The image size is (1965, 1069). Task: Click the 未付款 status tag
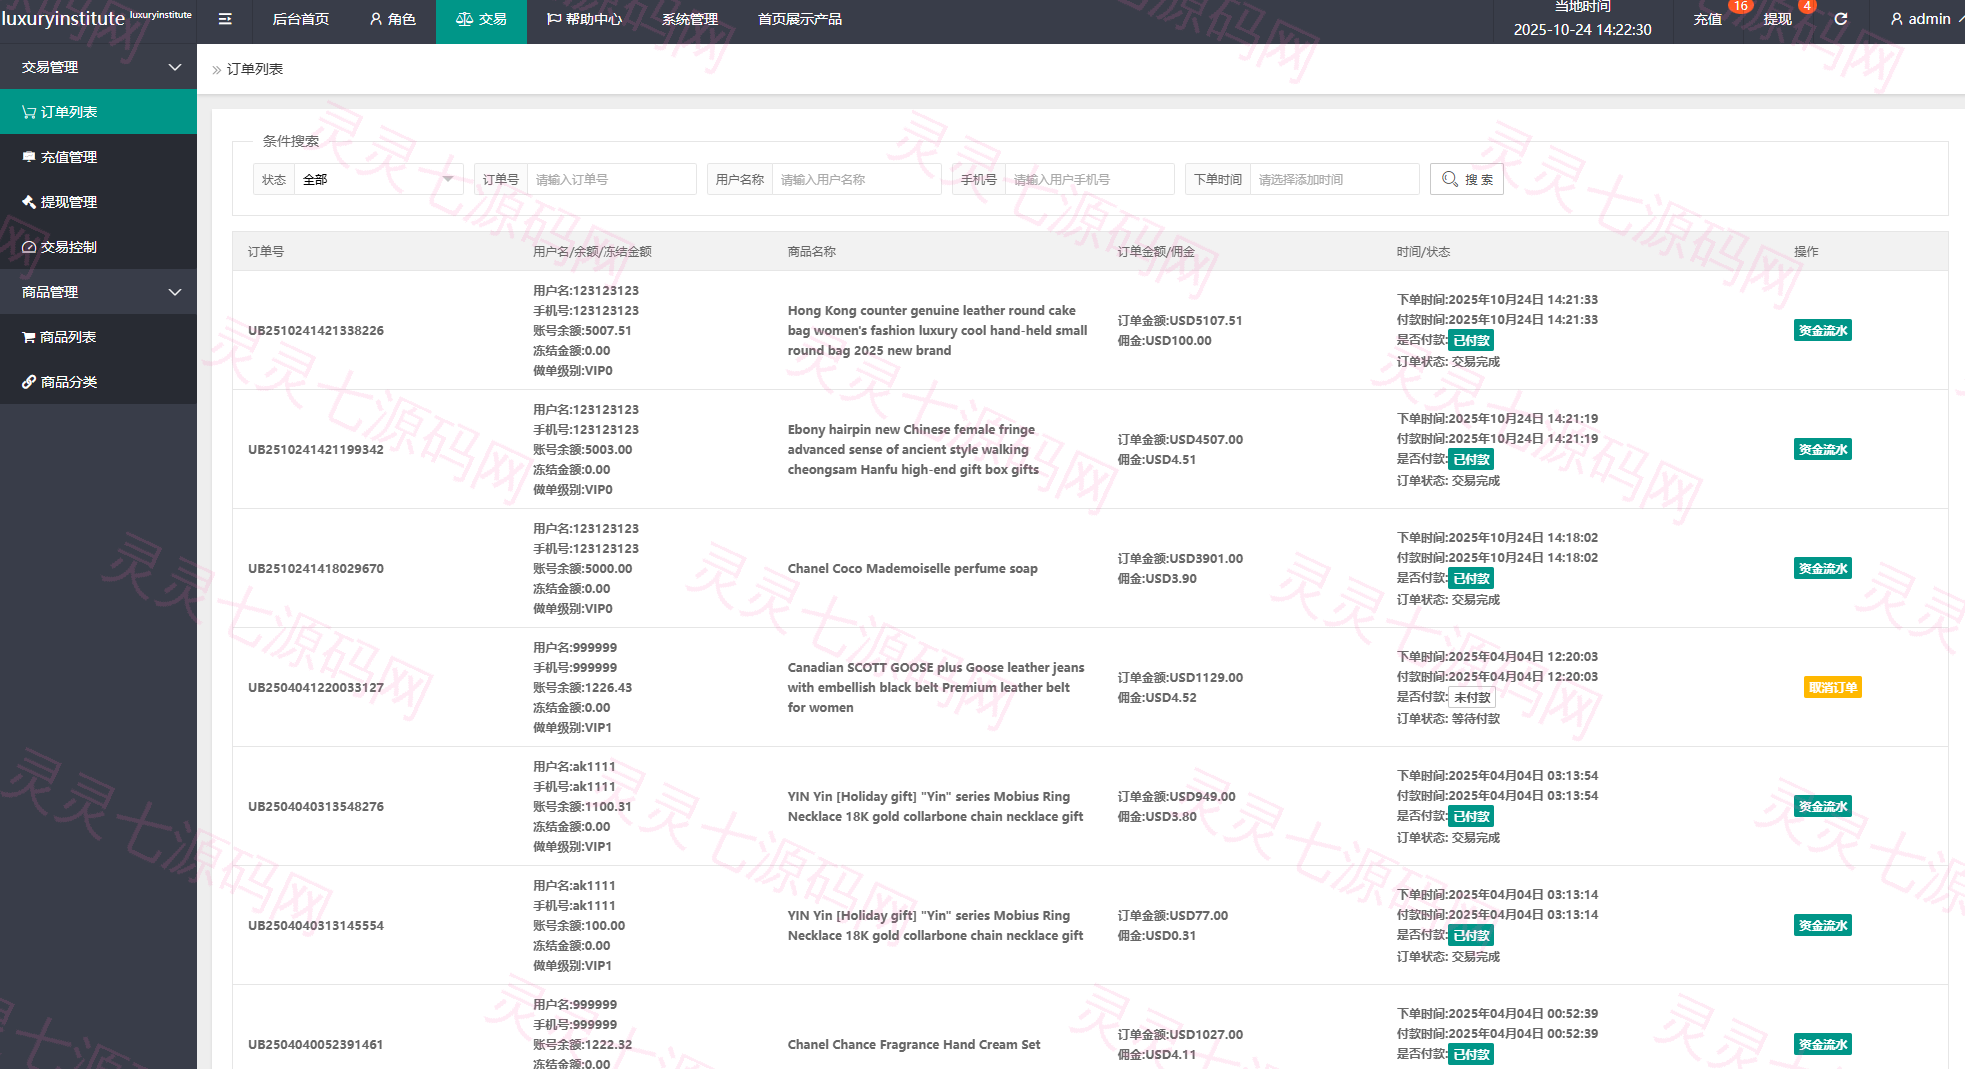[1472, 697]
